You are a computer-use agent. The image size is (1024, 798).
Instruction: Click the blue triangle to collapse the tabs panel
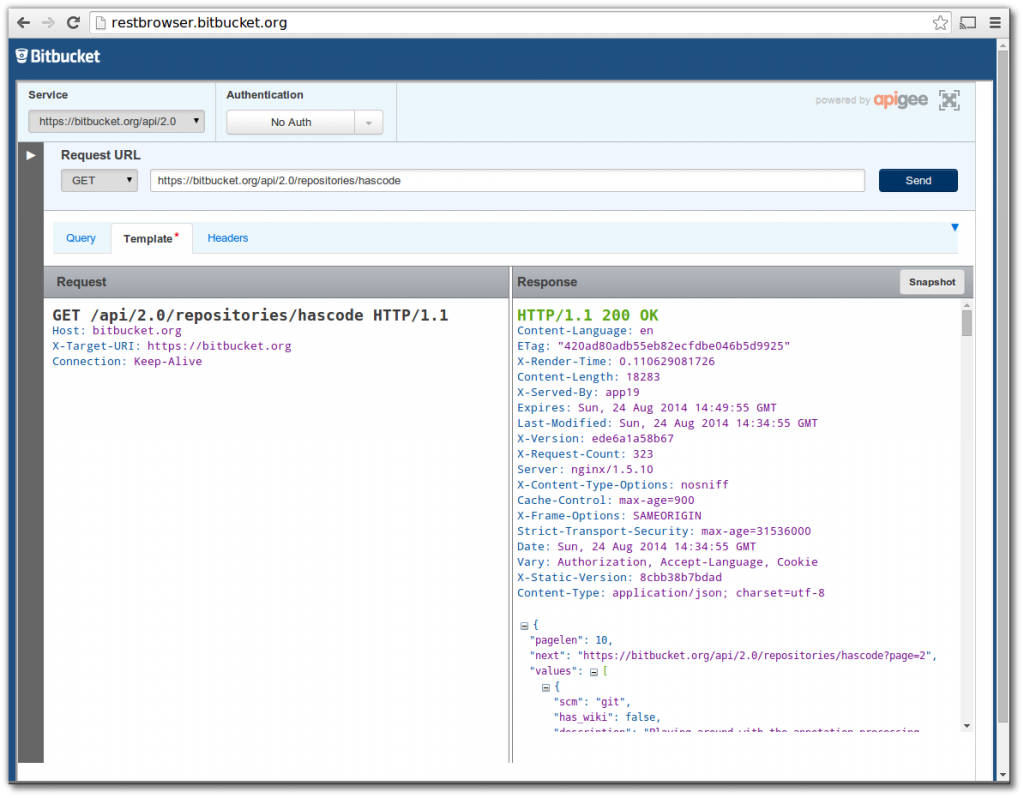tap(955, 227)
